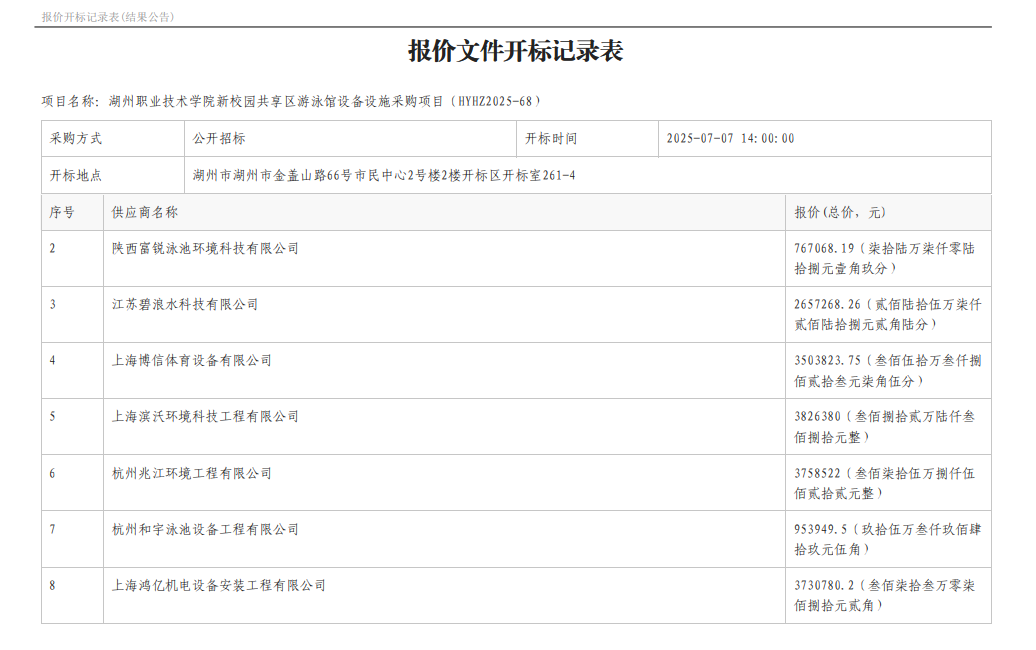Screen dimensions: 1036x650
Task: Click the 开标地点 label cell
Action: click(113, 175)
